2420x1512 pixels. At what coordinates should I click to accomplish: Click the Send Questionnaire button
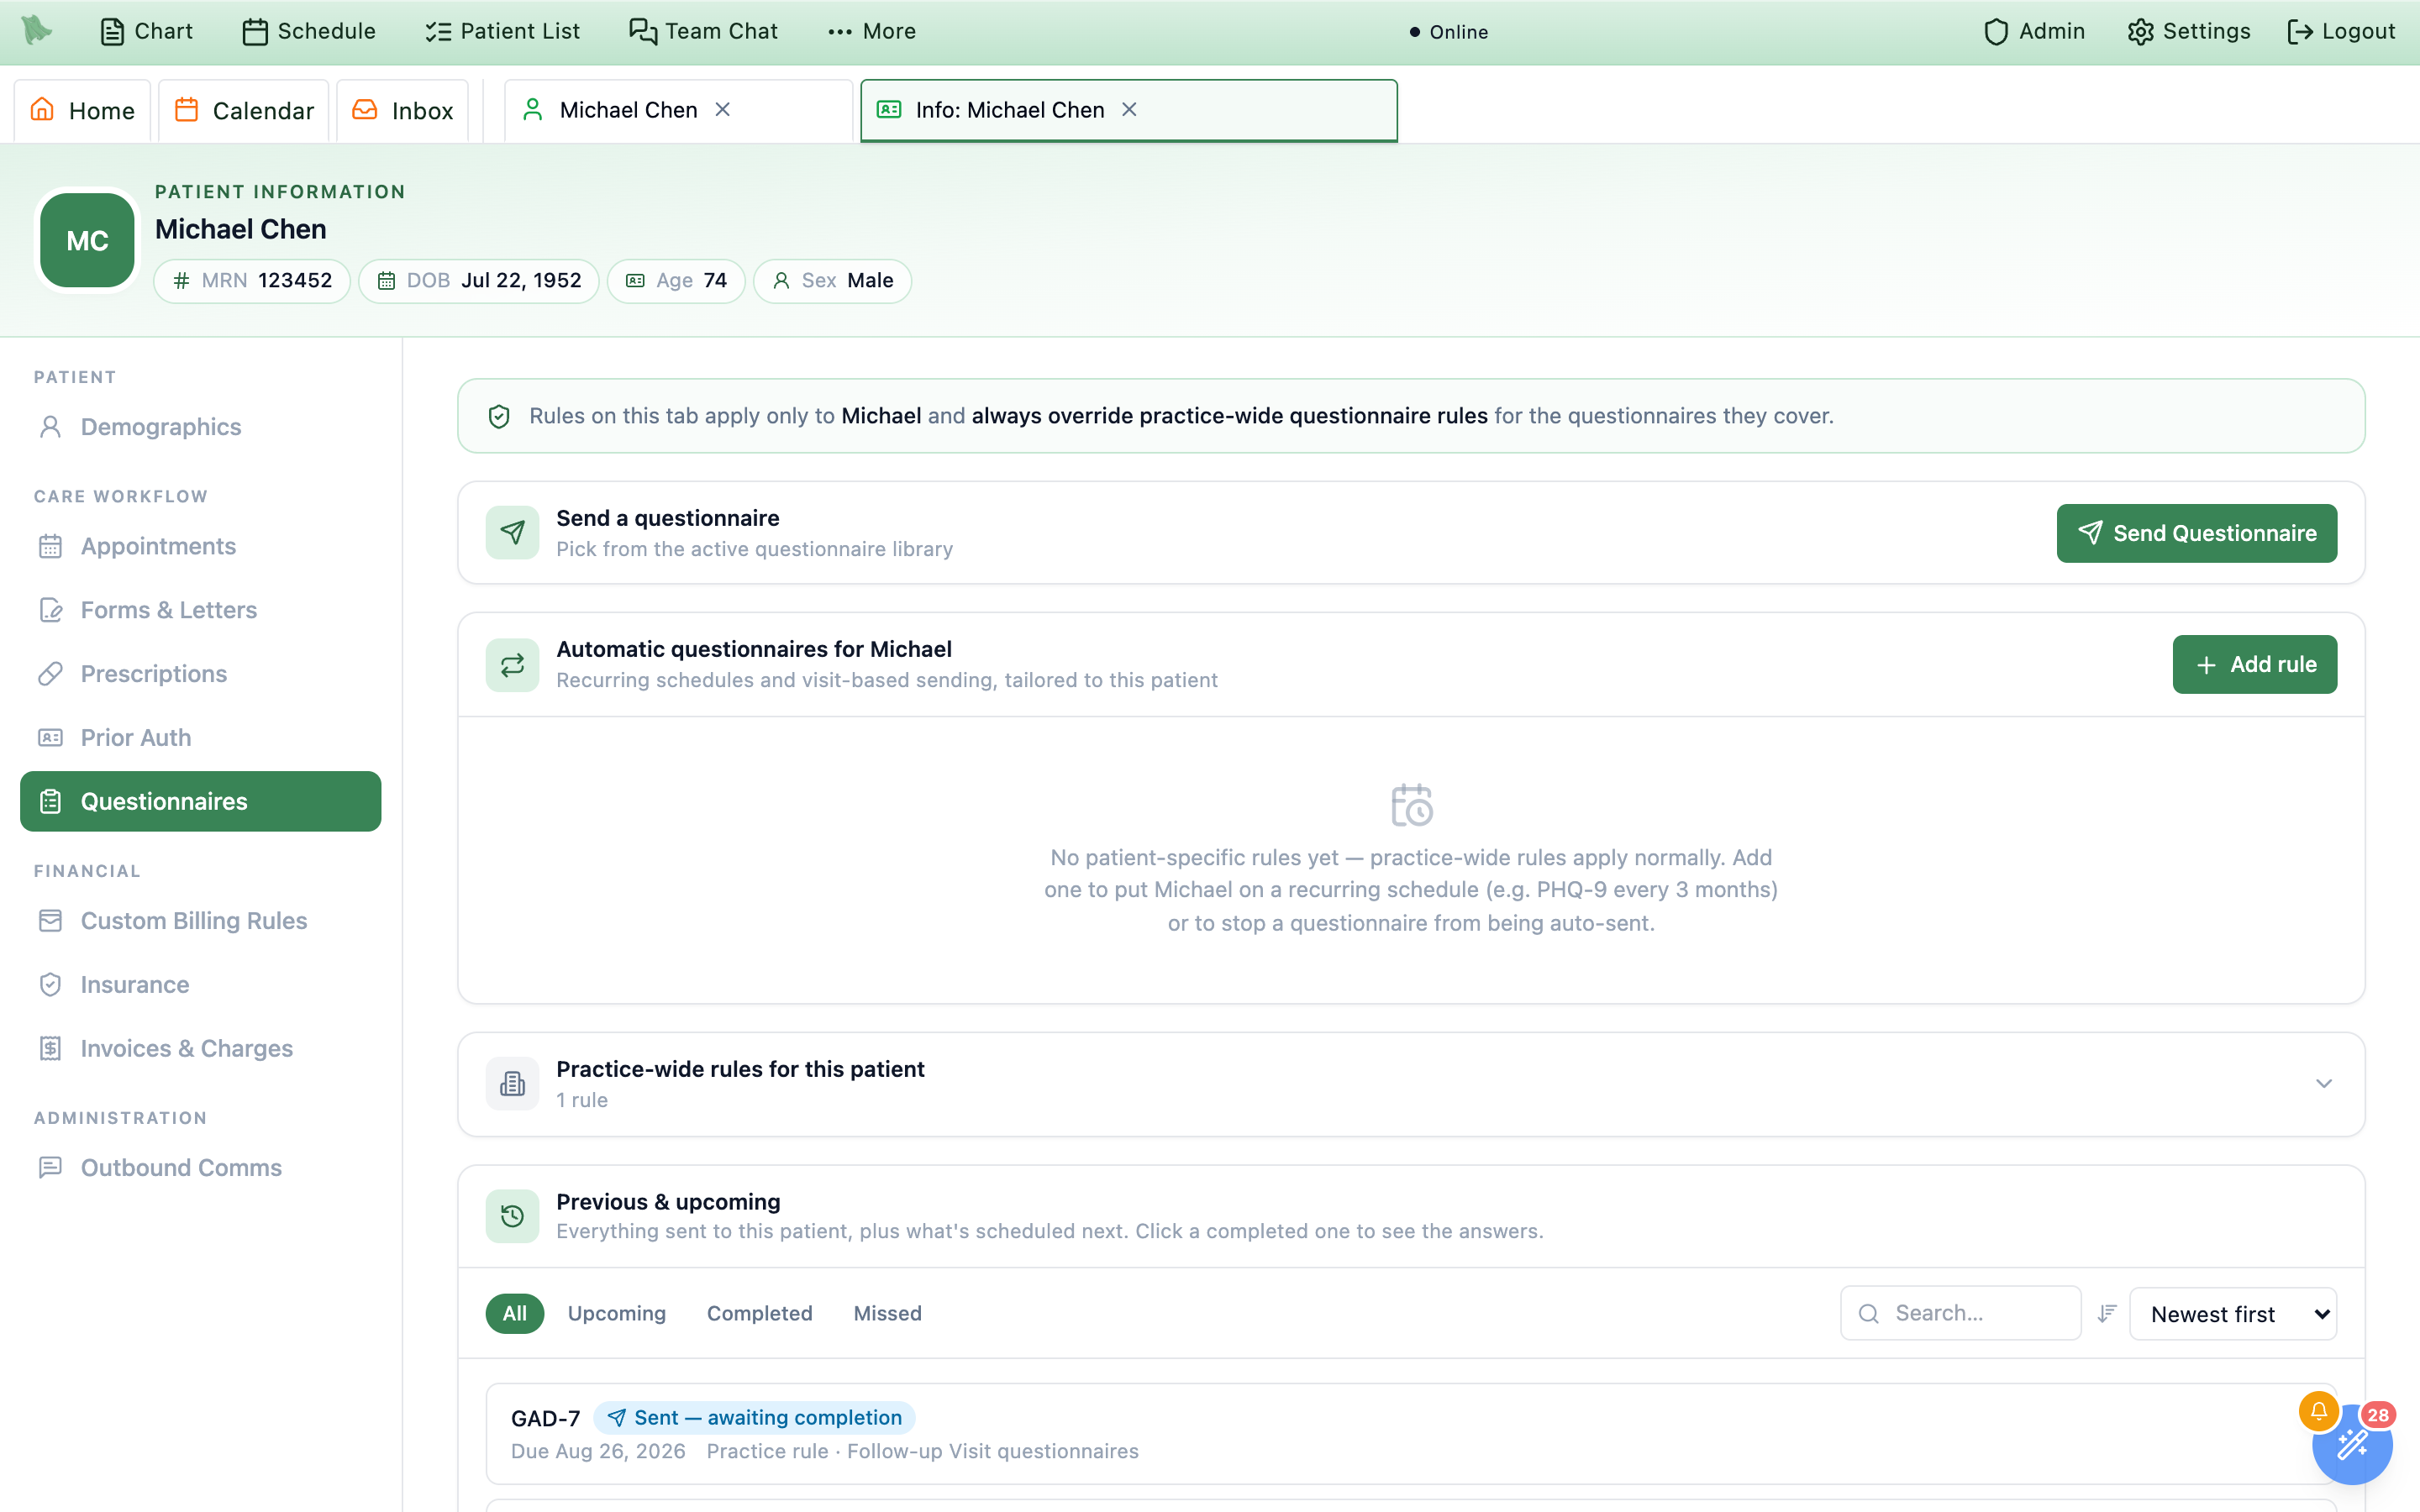(x=2196, y=533)
